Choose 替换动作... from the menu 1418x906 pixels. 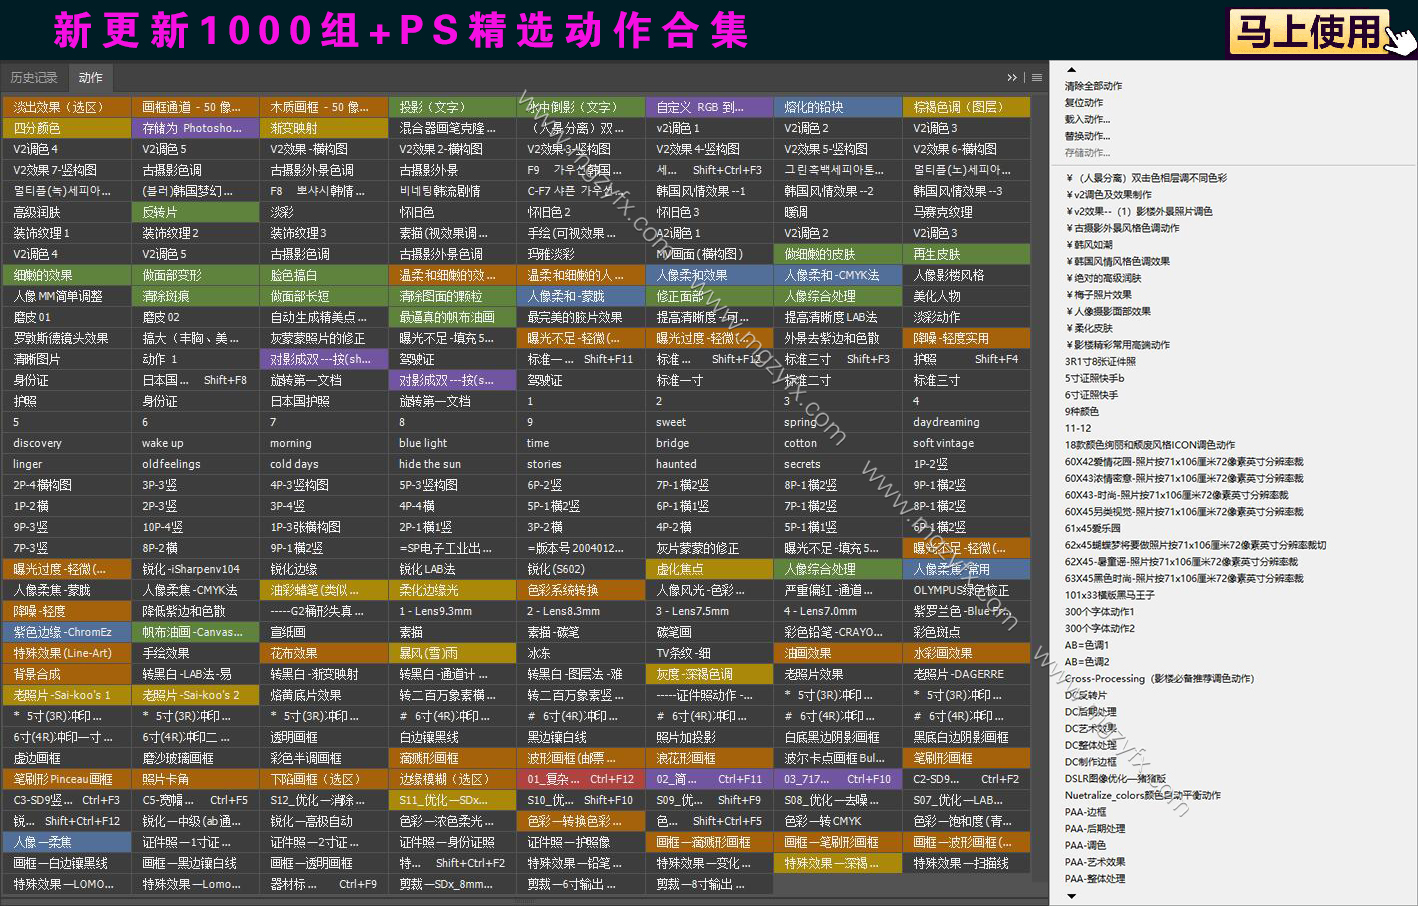(1087, 136)
